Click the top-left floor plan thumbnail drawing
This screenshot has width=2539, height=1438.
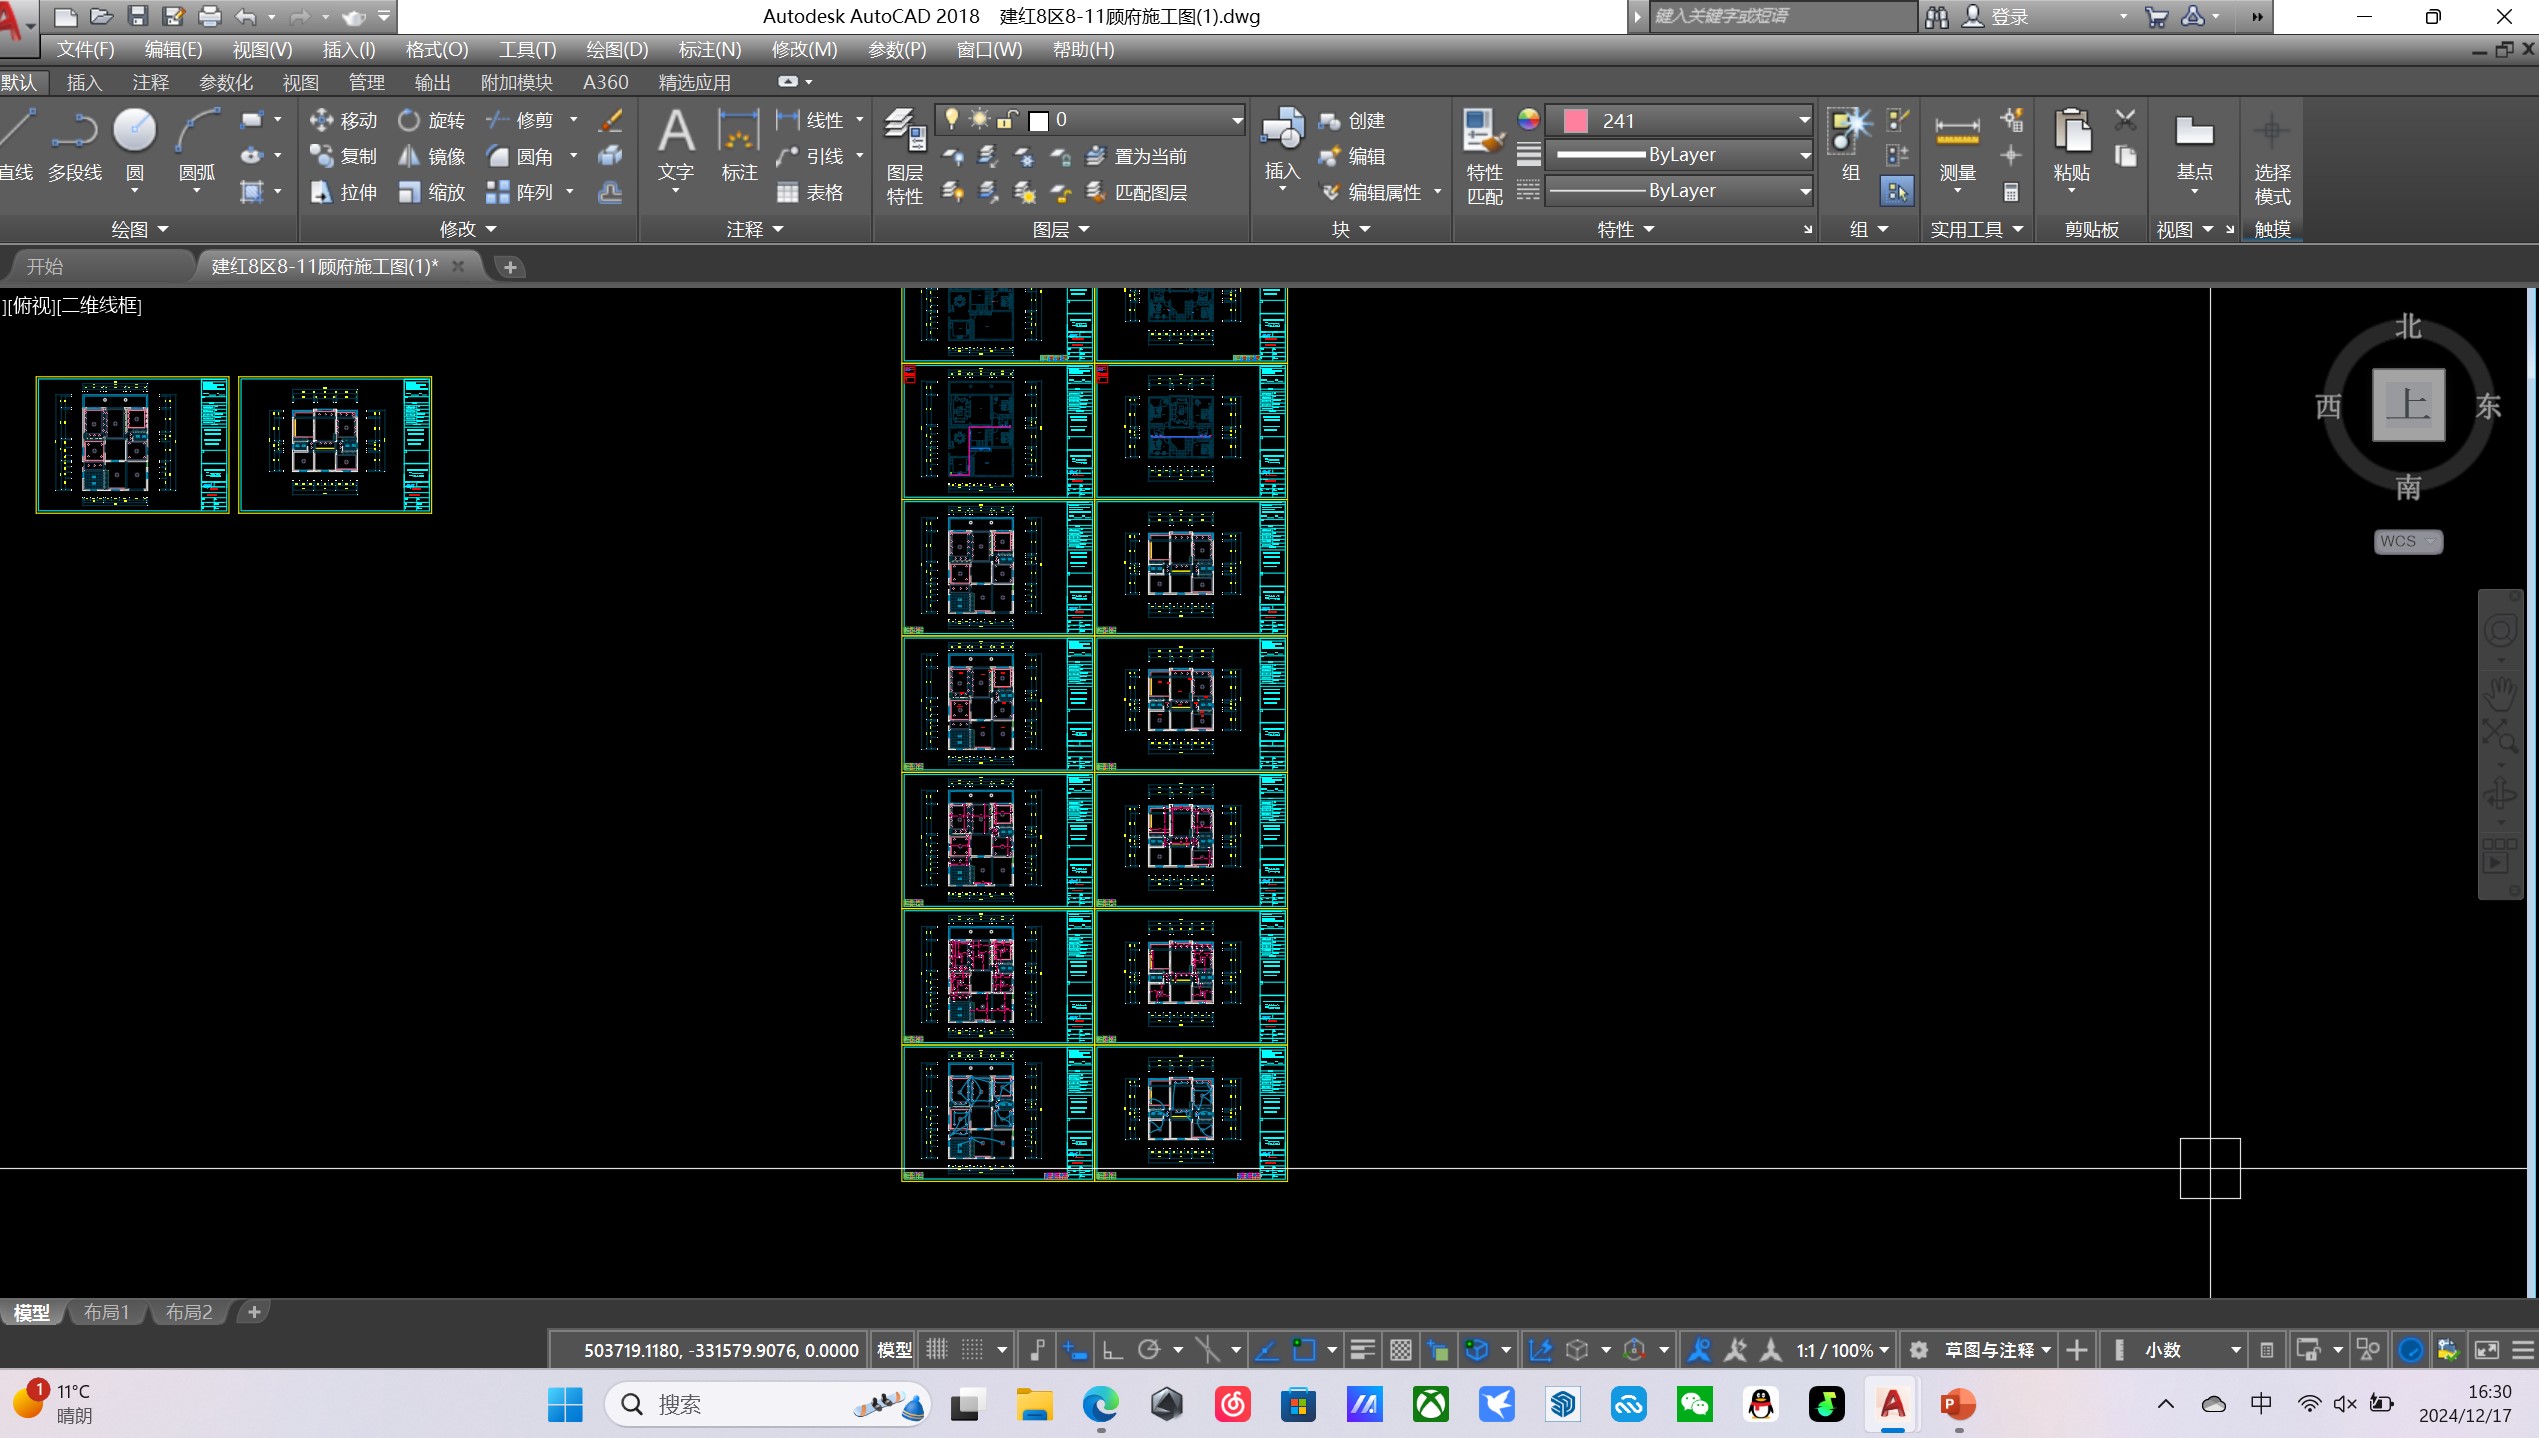click(132, 444)
